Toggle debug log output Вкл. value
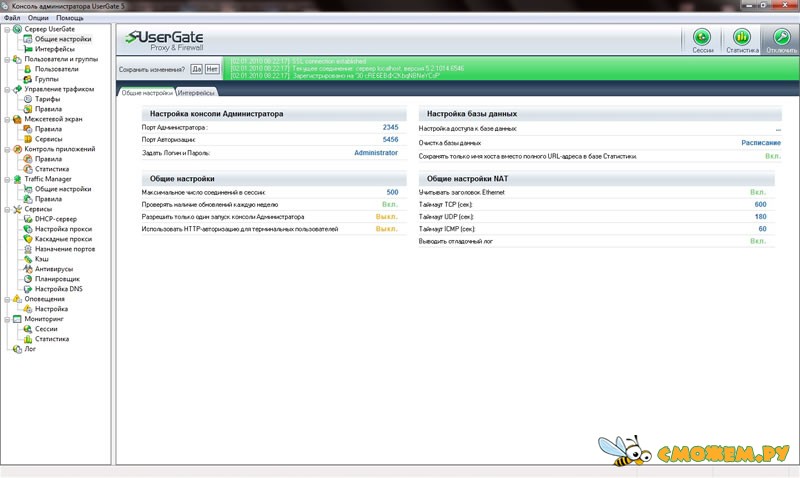The width and height of the screenshot is (800, 478). click(758, 241)
